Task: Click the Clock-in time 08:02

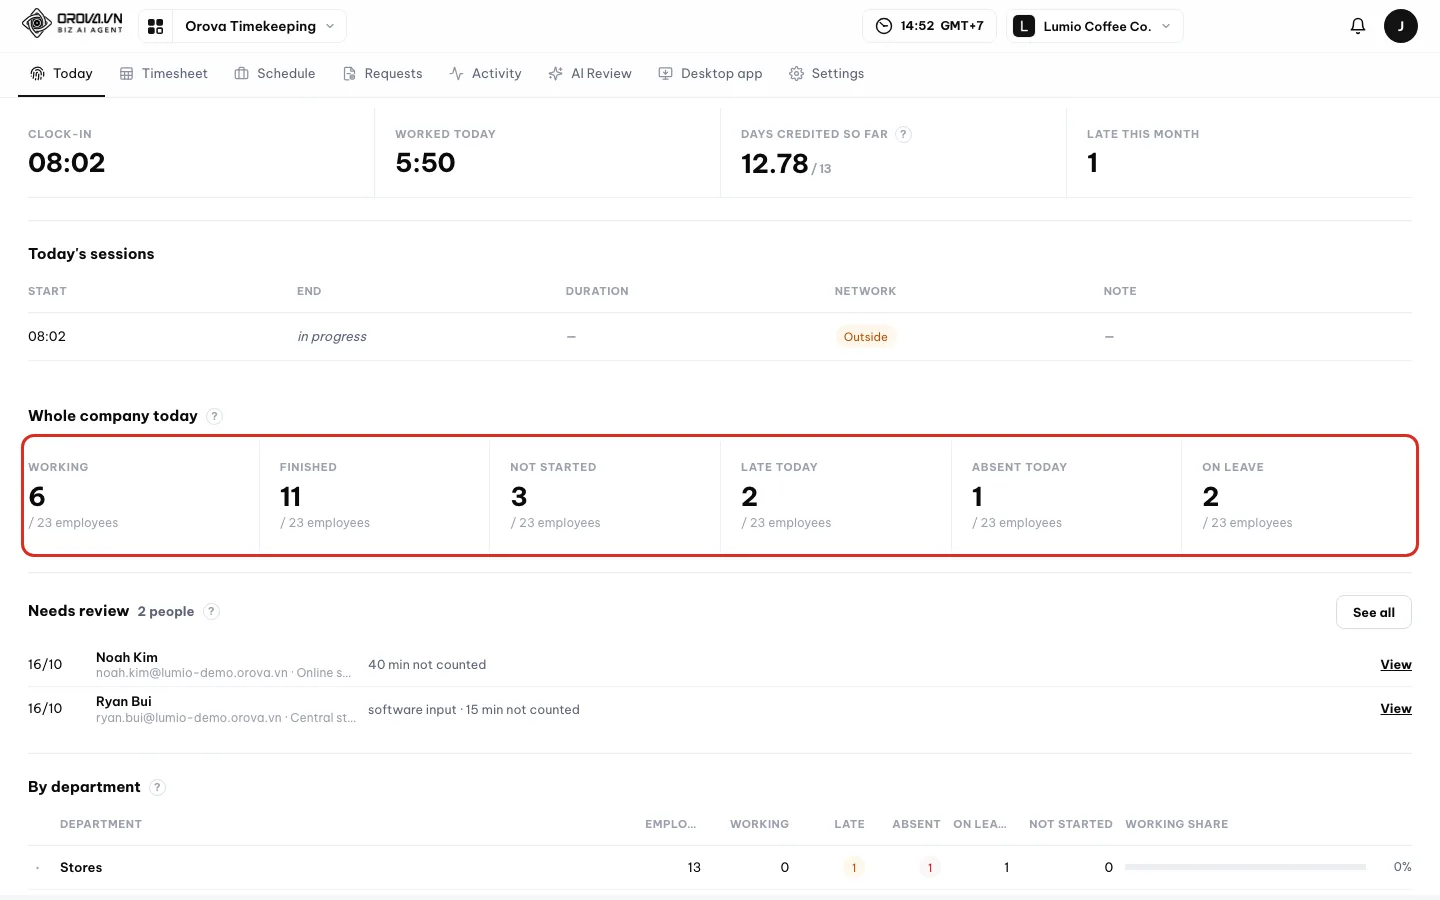Action: tap(67, 163)
